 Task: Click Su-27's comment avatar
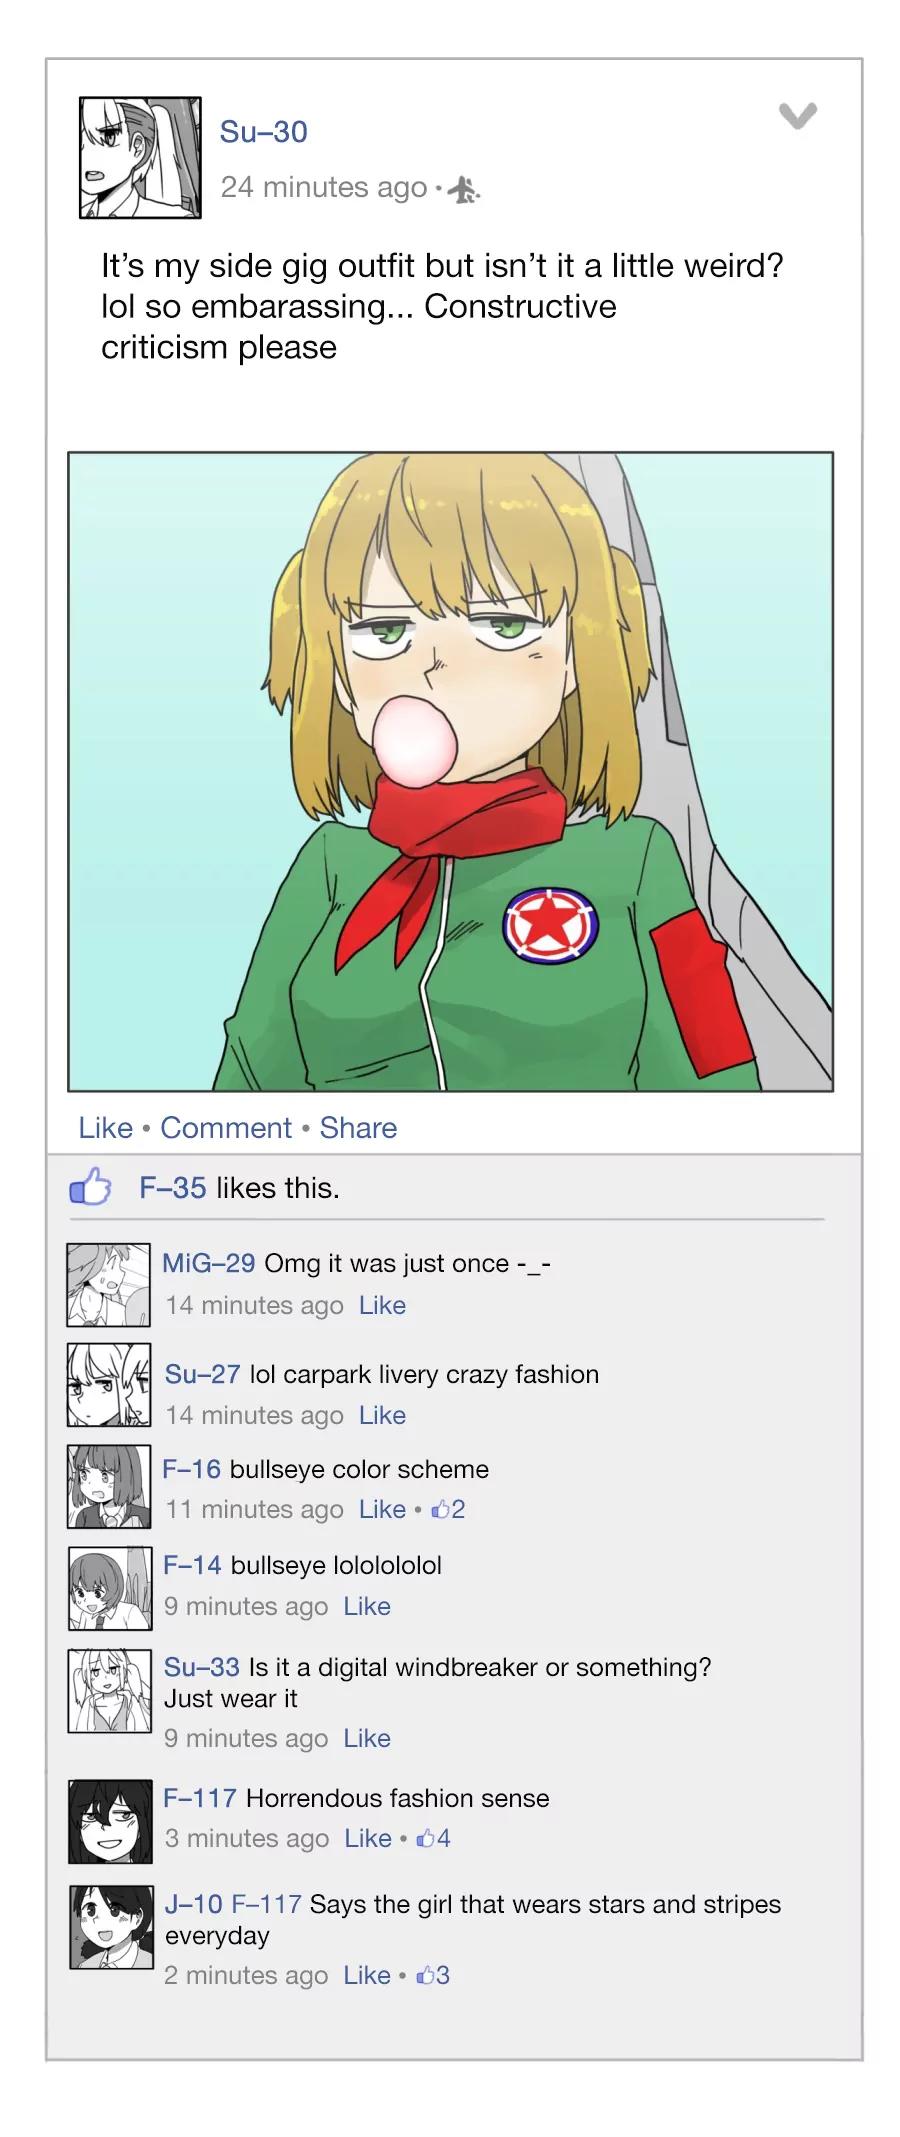(x=108, y=1385)
